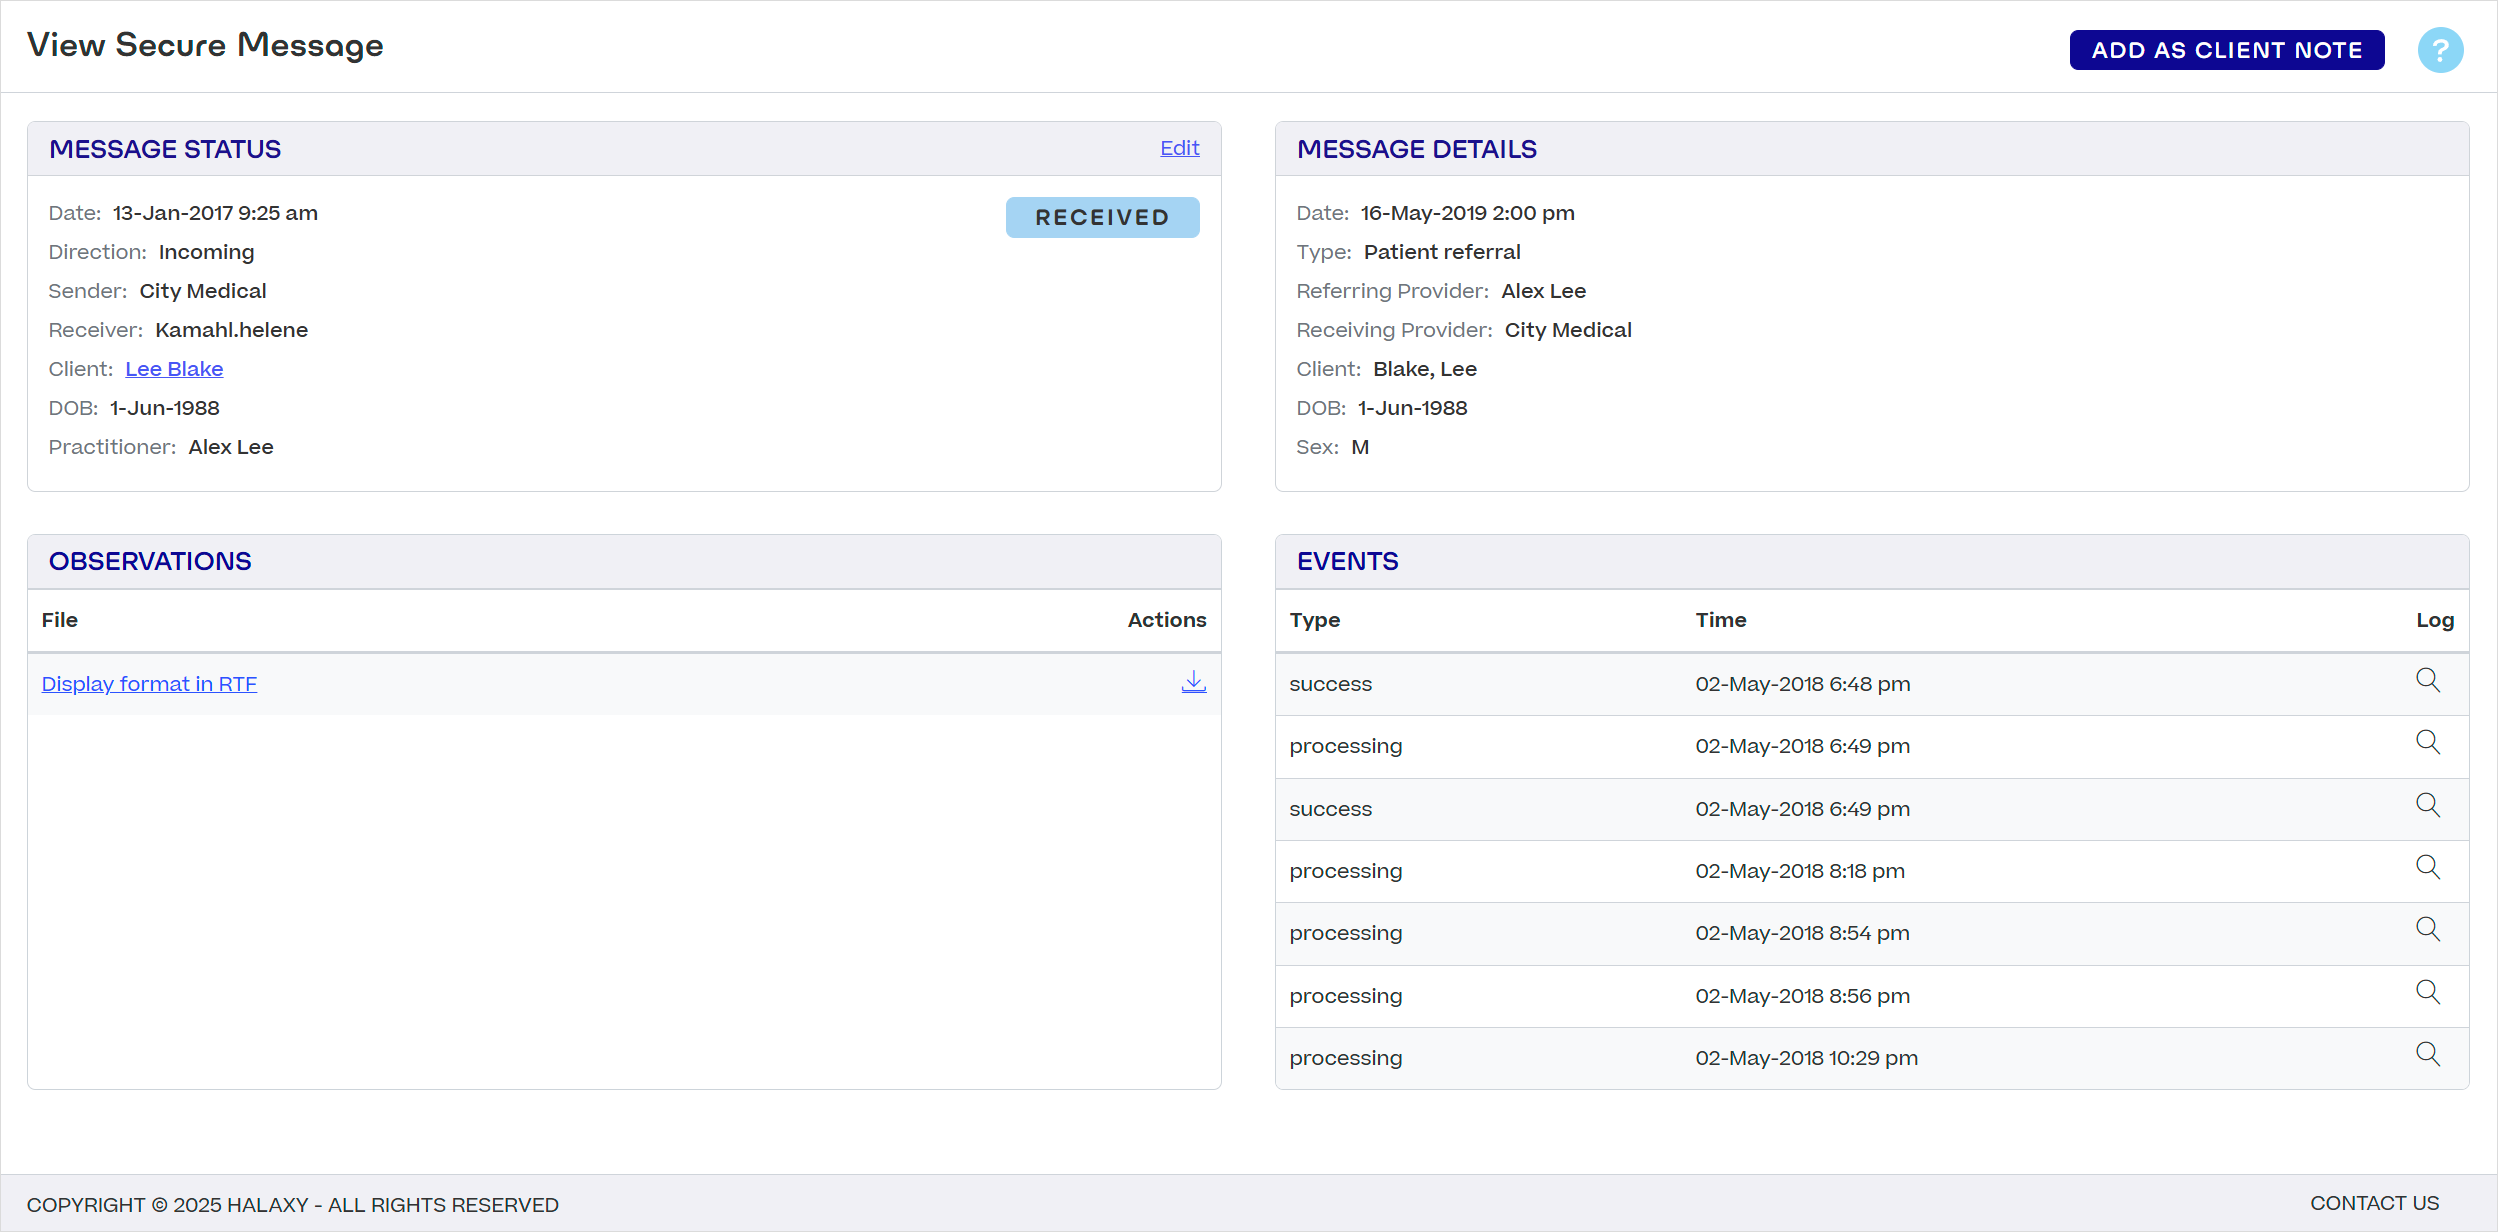View log for success event at 6:48 pm
Screen dimensions: 2498x1232
(2427, 681)
